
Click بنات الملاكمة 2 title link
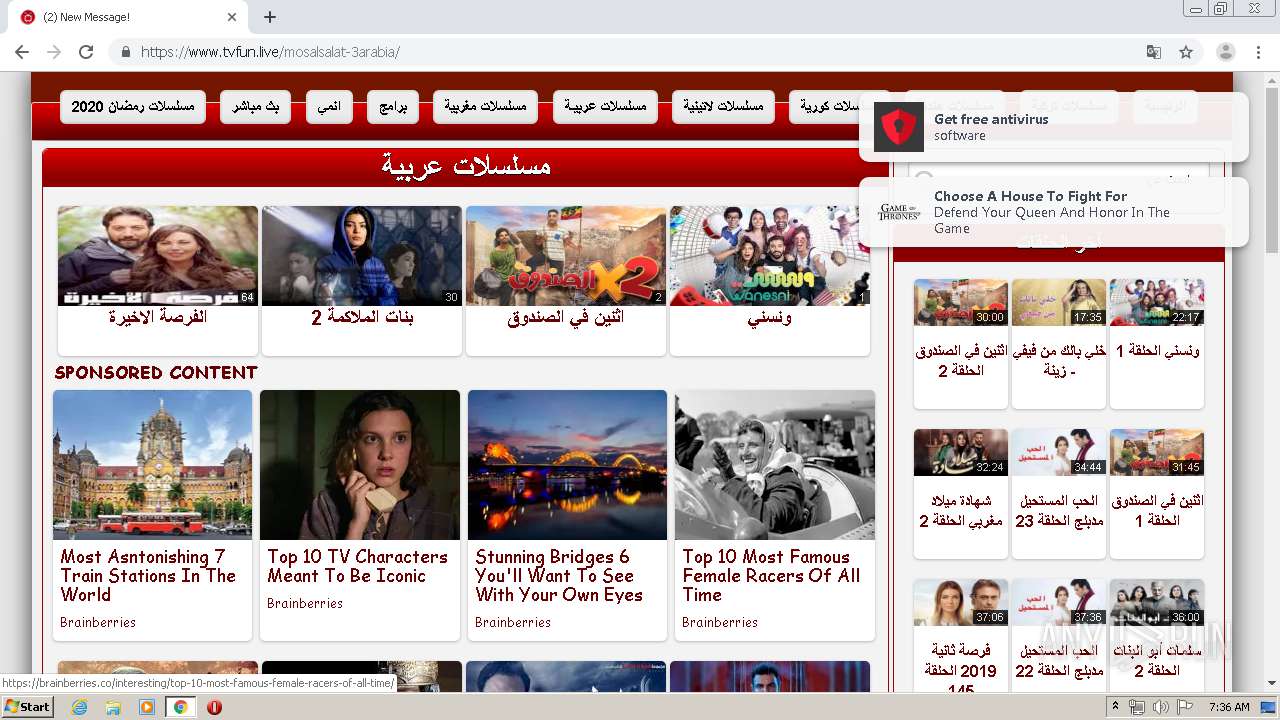[x=362, y=317]
